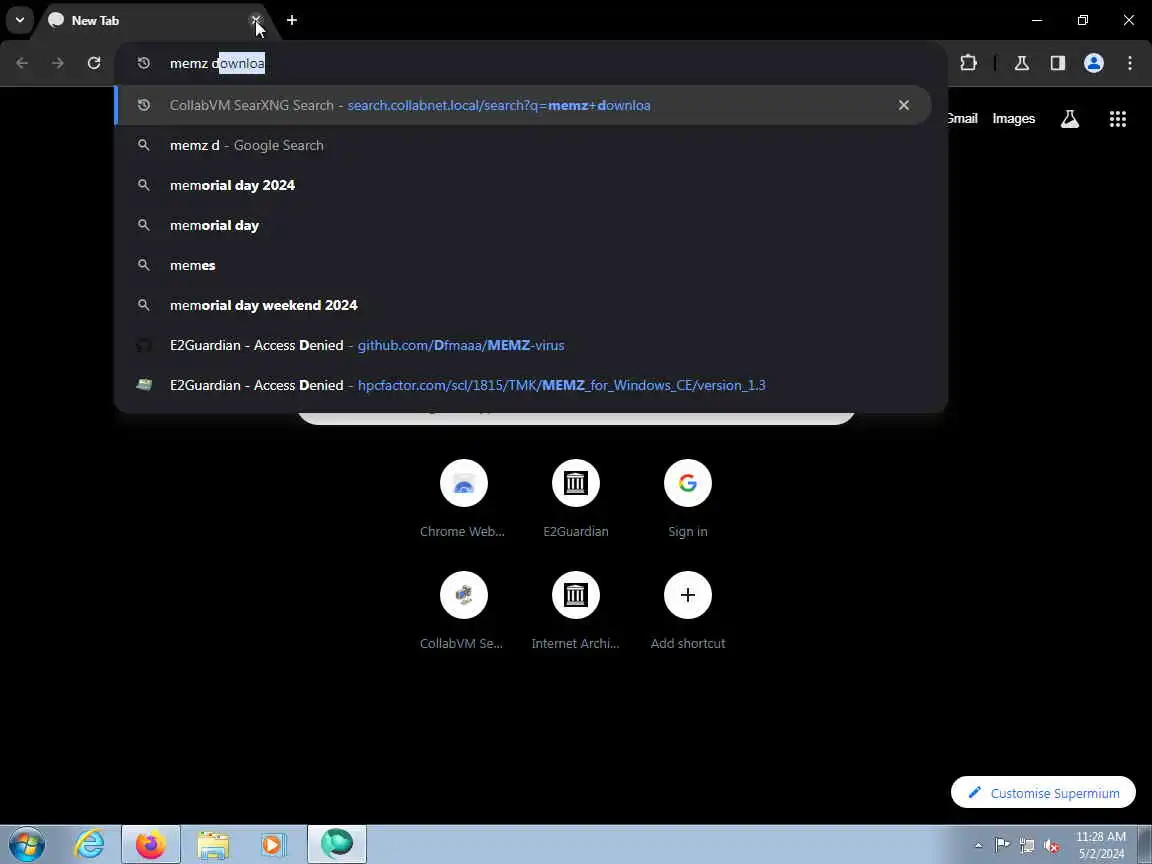Select the 'memz d - Google Search' suggestion
Screen dimensions: 1152x864
point(523,145)
